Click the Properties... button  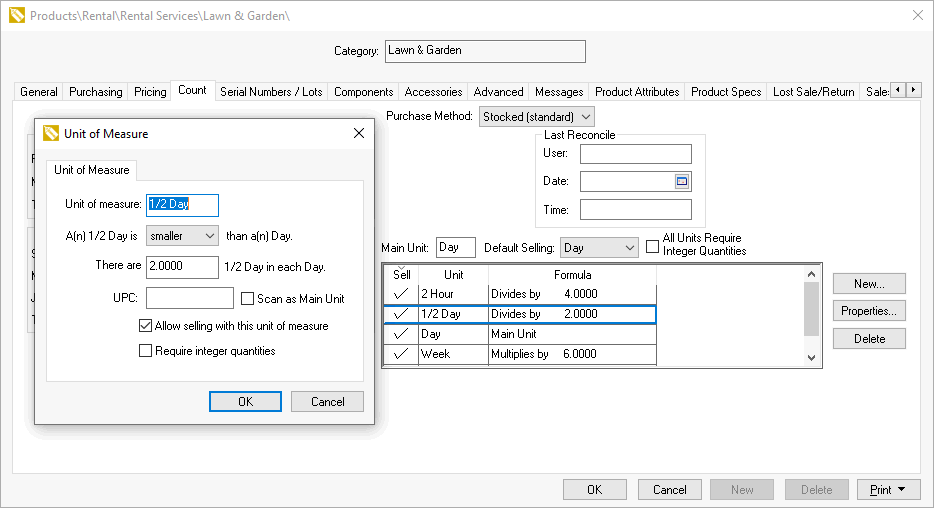[x=868, y=311]
